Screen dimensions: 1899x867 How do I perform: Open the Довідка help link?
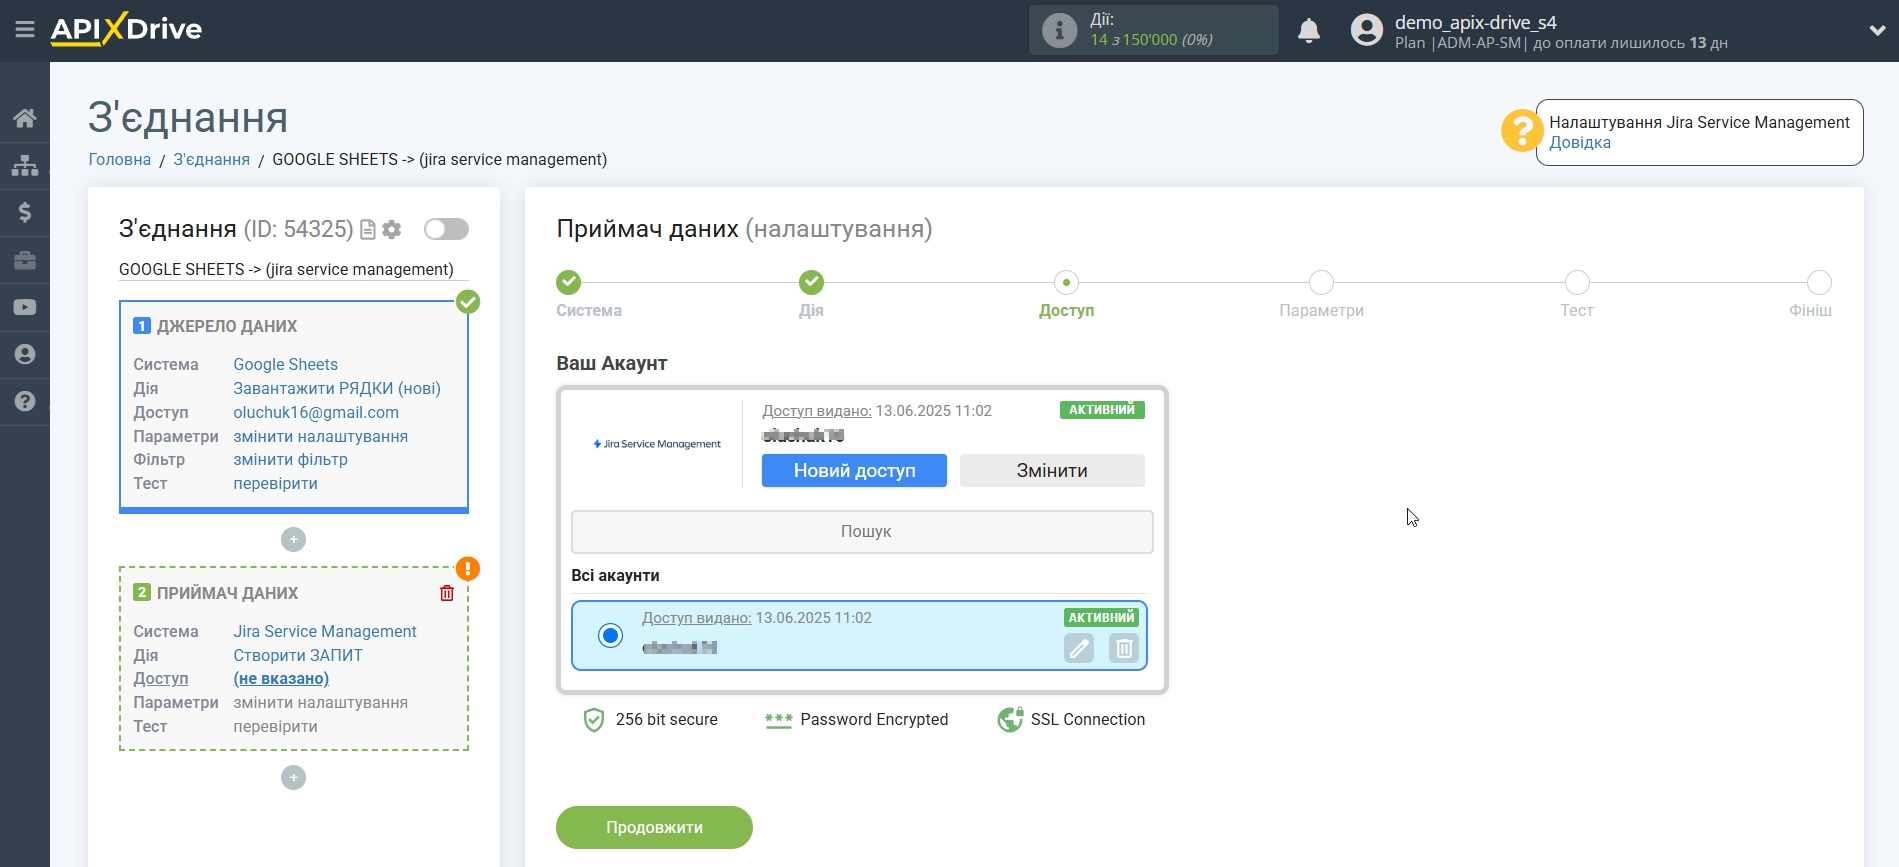click(1580, 142)
